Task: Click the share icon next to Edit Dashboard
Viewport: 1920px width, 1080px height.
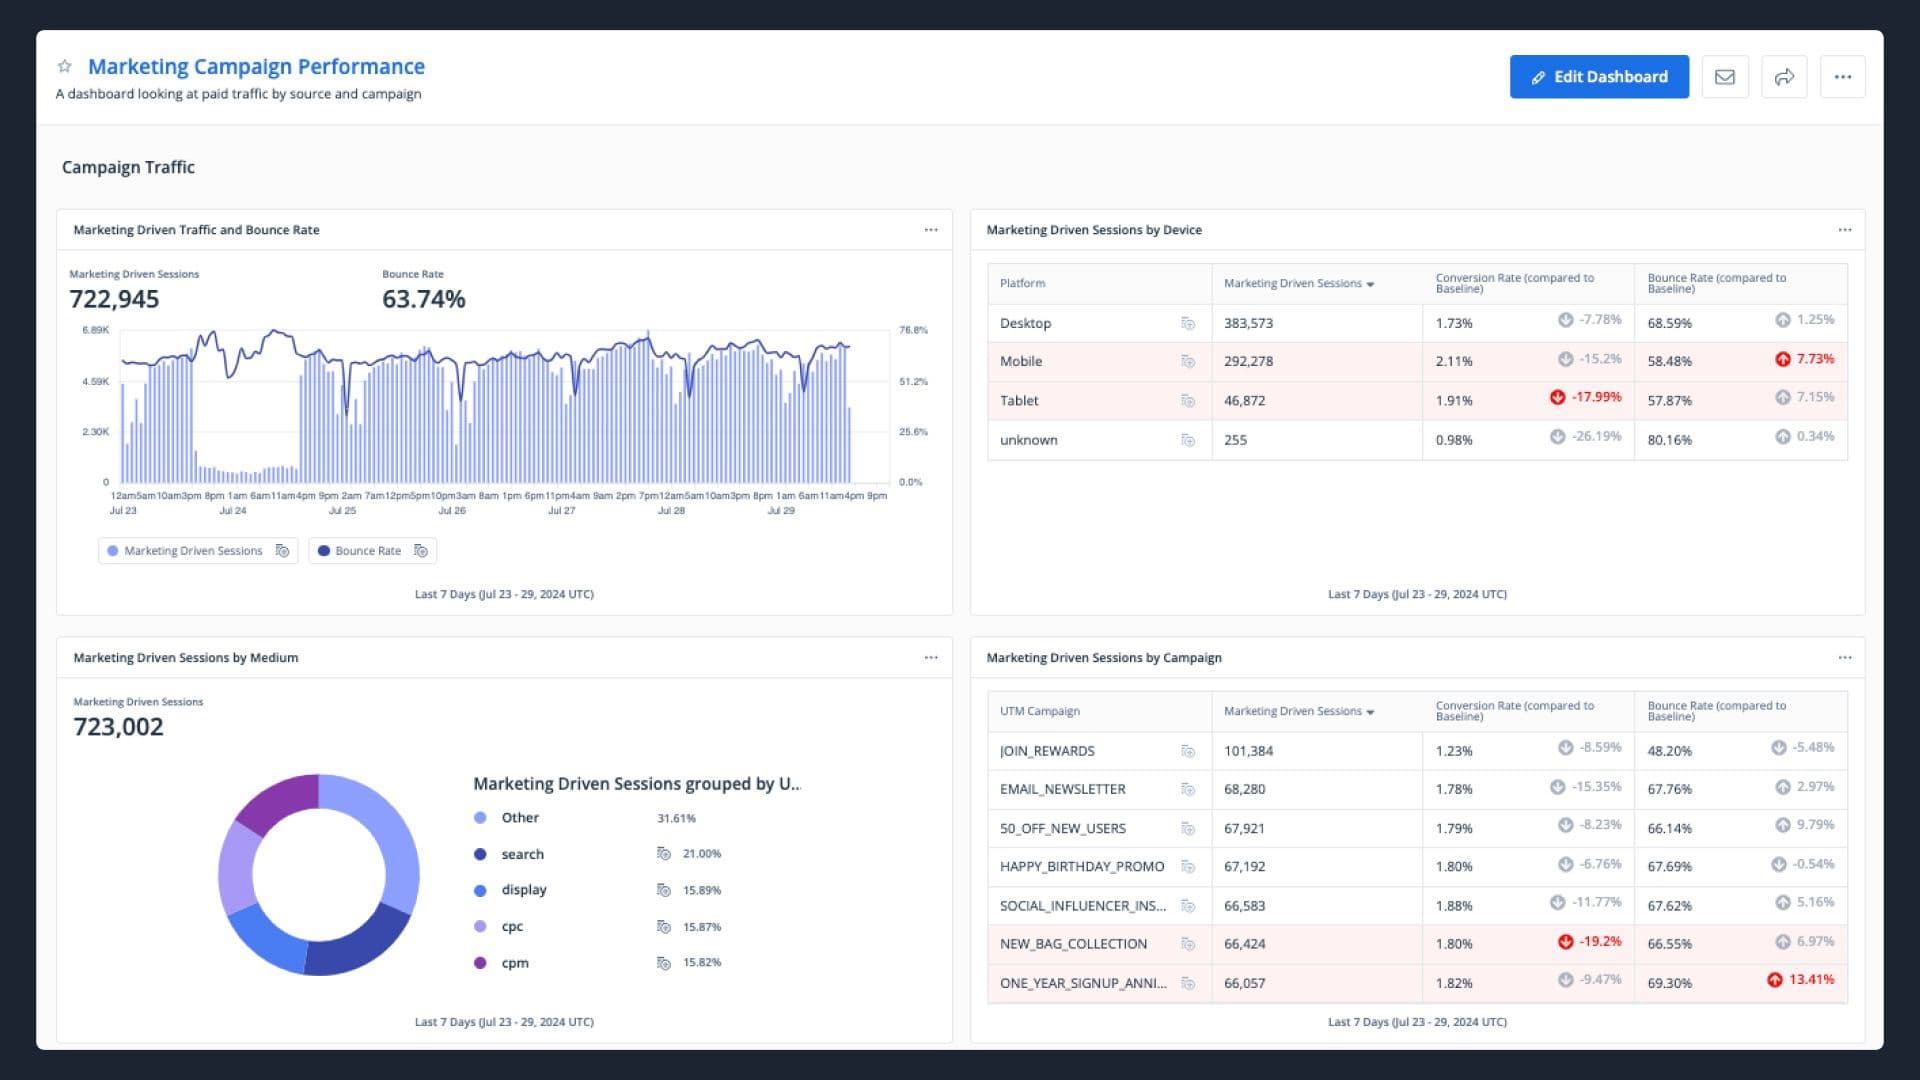Action: click(x=1784, y=76)
